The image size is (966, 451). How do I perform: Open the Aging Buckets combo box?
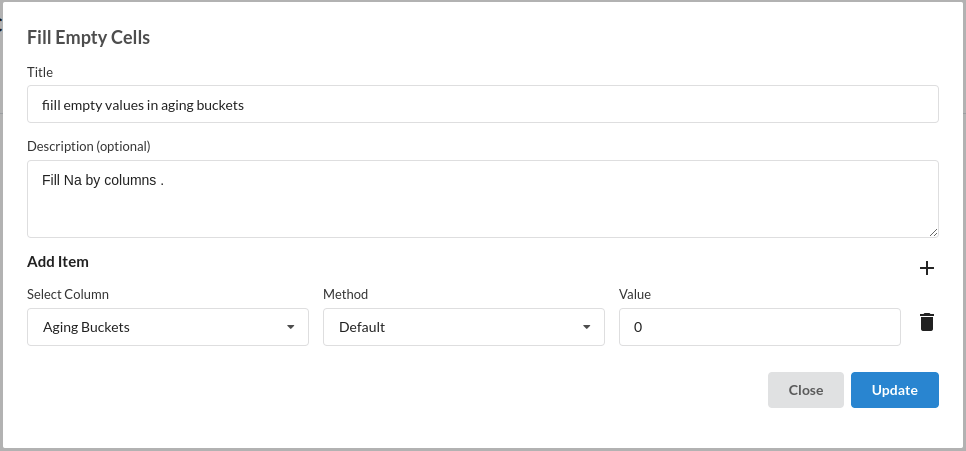[168, 327]
